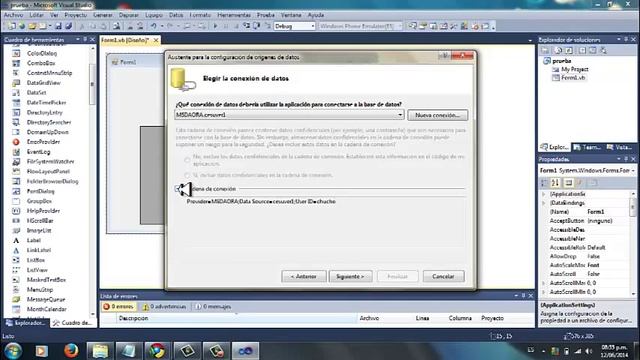The height and width of the screenshot is (360, 640).
Task: Click the < Anterior button
Action: click(303, 276)
